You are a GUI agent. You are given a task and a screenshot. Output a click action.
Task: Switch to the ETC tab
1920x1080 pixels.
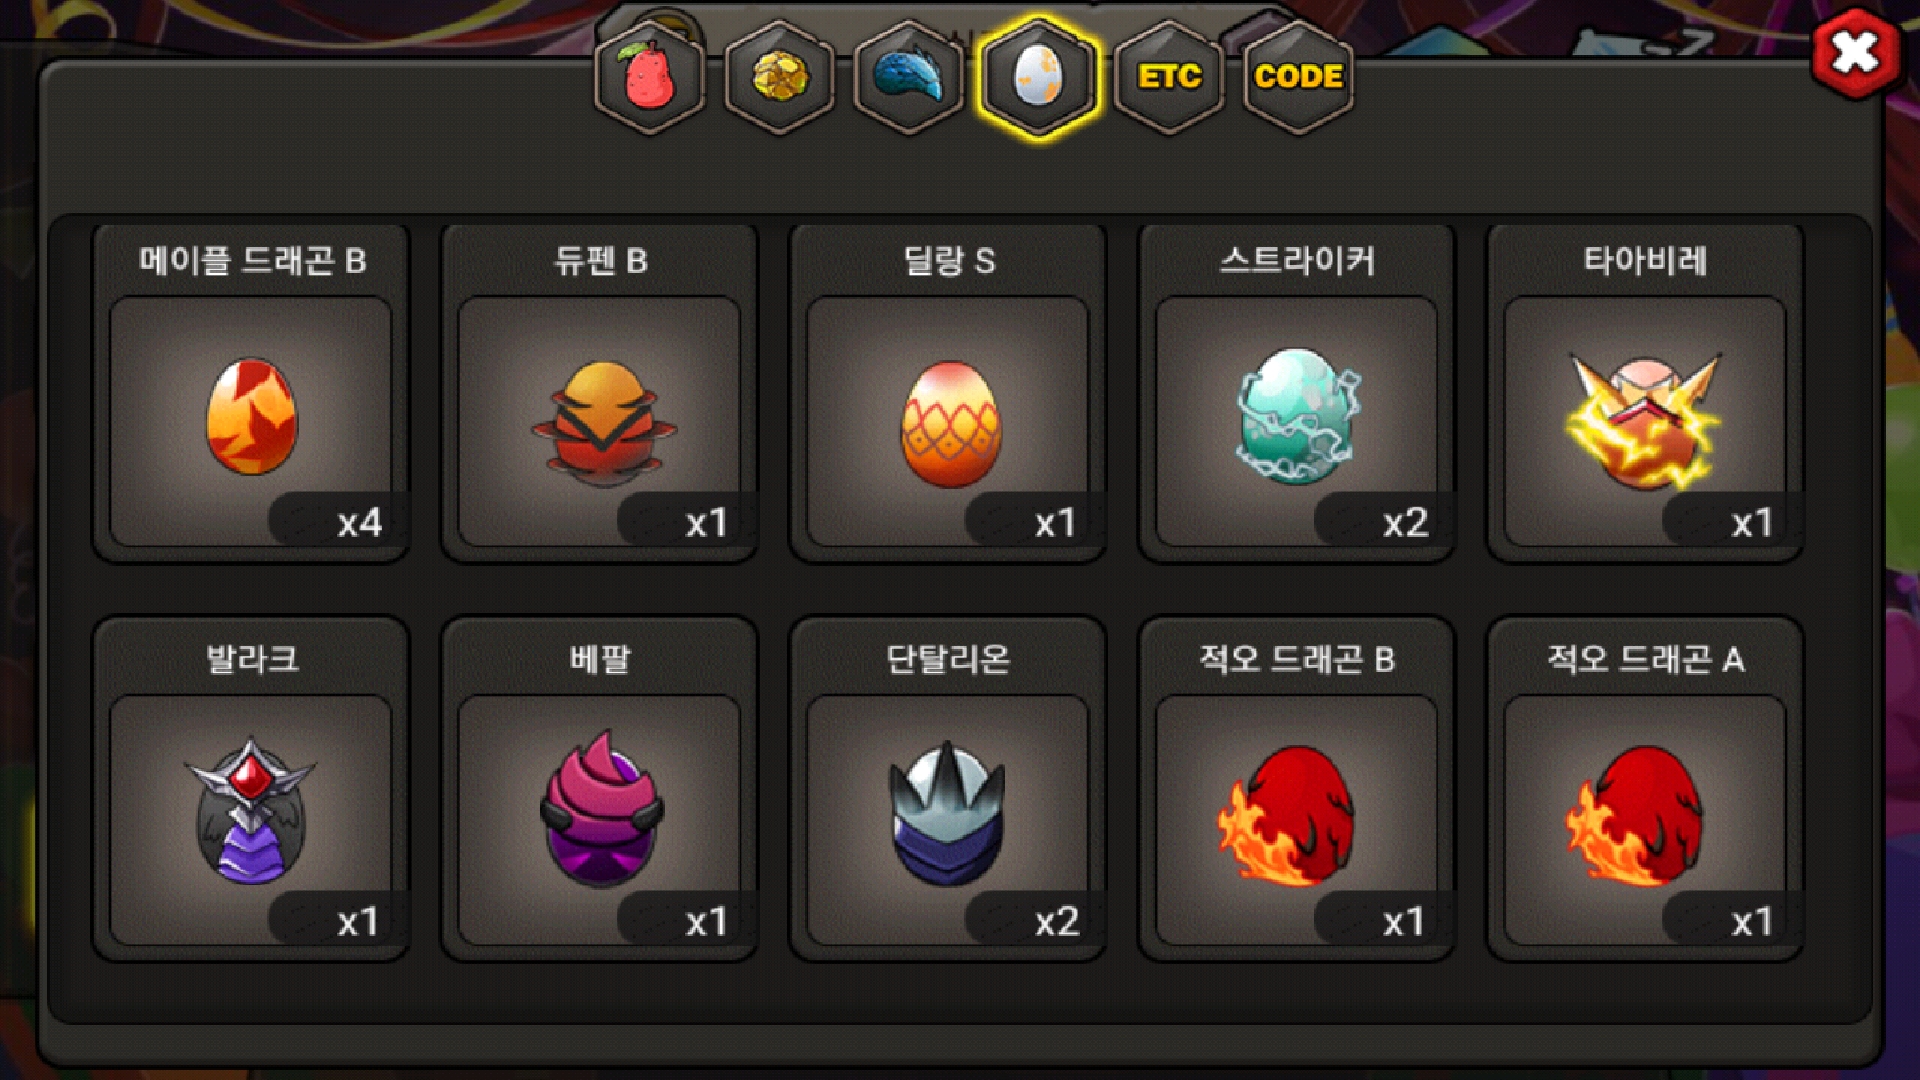point(1169,78)
